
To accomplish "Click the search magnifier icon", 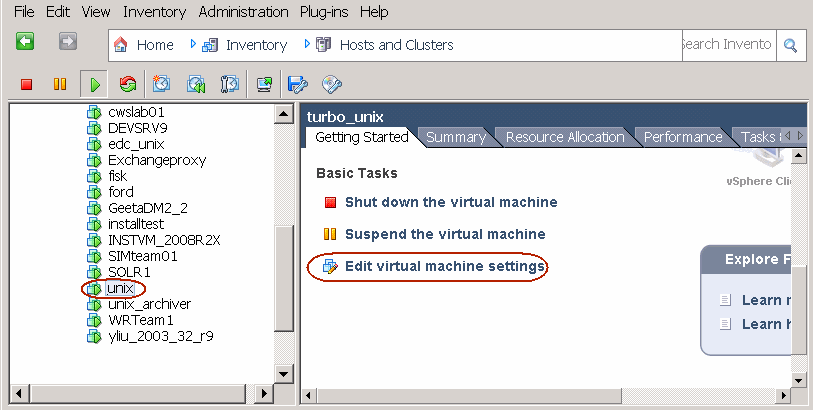I will [790, 45].
